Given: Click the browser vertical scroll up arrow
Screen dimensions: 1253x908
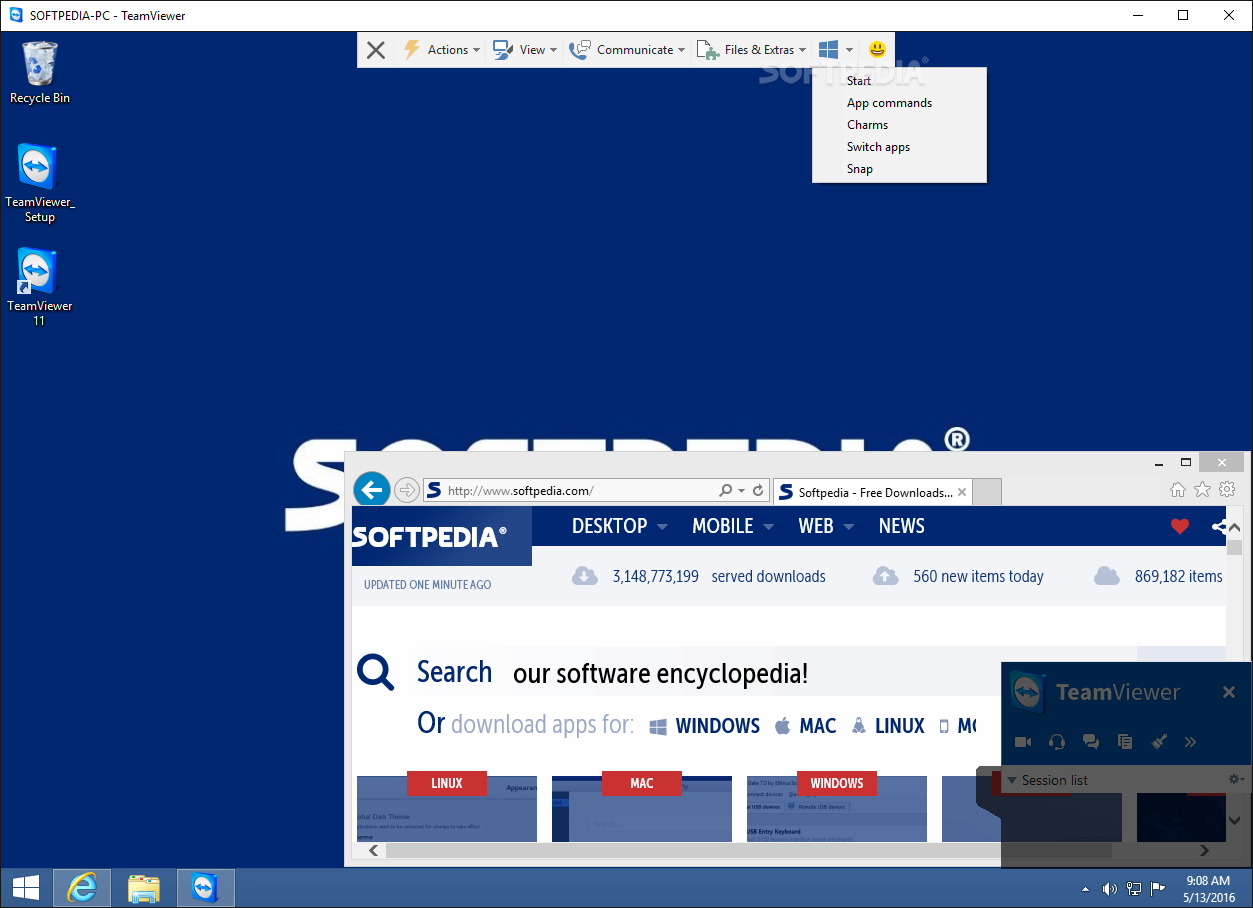Looking at the screenshot, I should click(x=1234, y=526).
